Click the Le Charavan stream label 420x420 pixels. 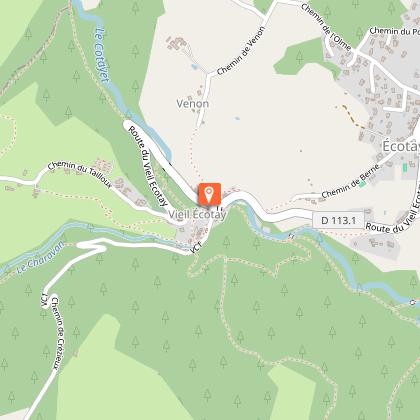point(40,258)
